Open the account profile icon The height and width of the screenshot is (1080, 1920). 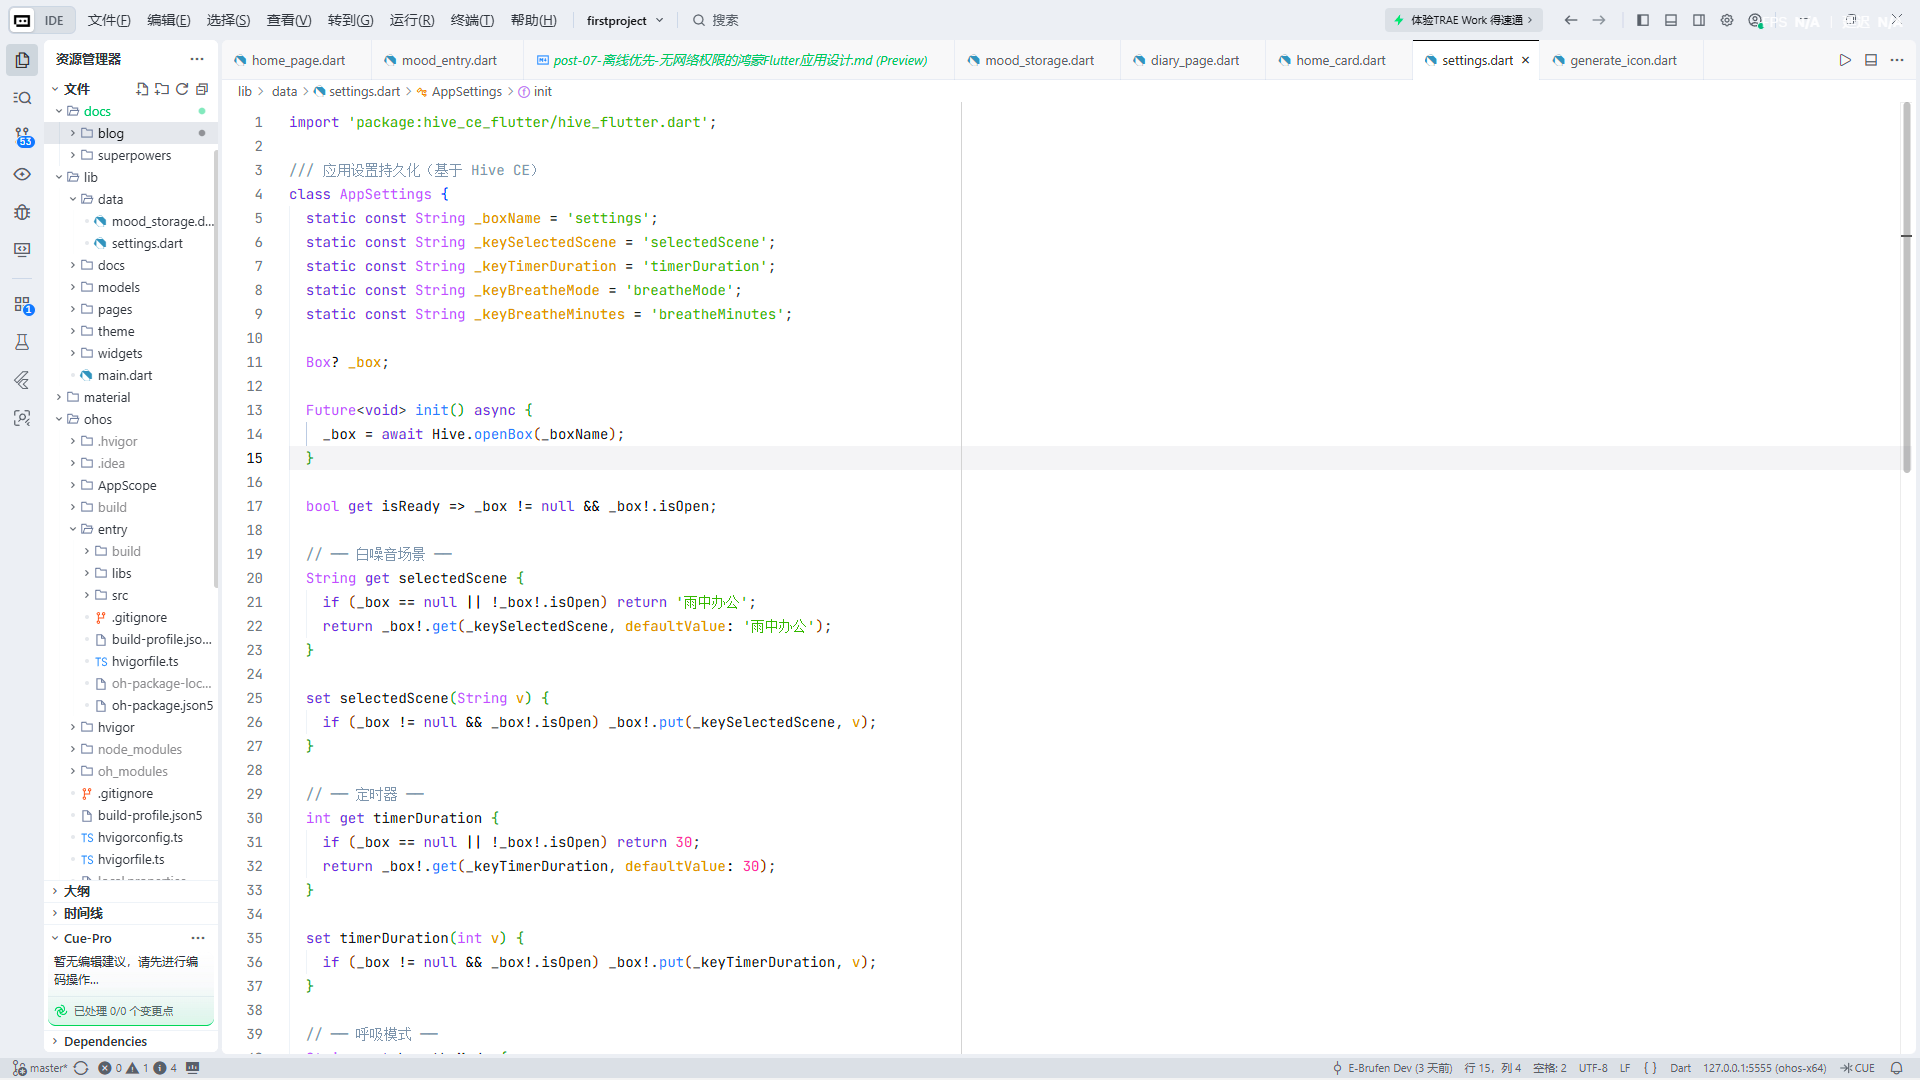pos(1755,20)
